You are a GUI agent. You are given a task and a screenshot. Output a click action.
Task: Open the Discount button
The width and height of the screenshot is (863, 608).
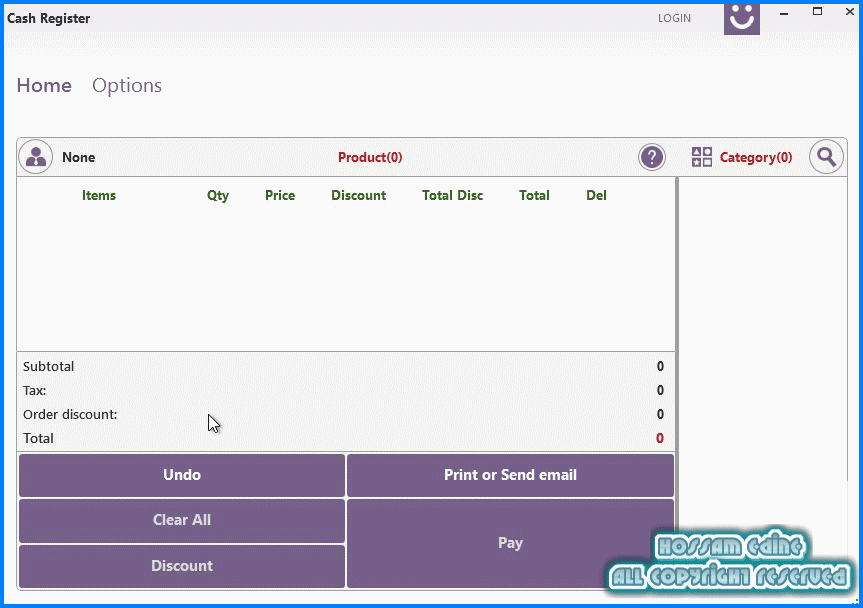(182, 566)
